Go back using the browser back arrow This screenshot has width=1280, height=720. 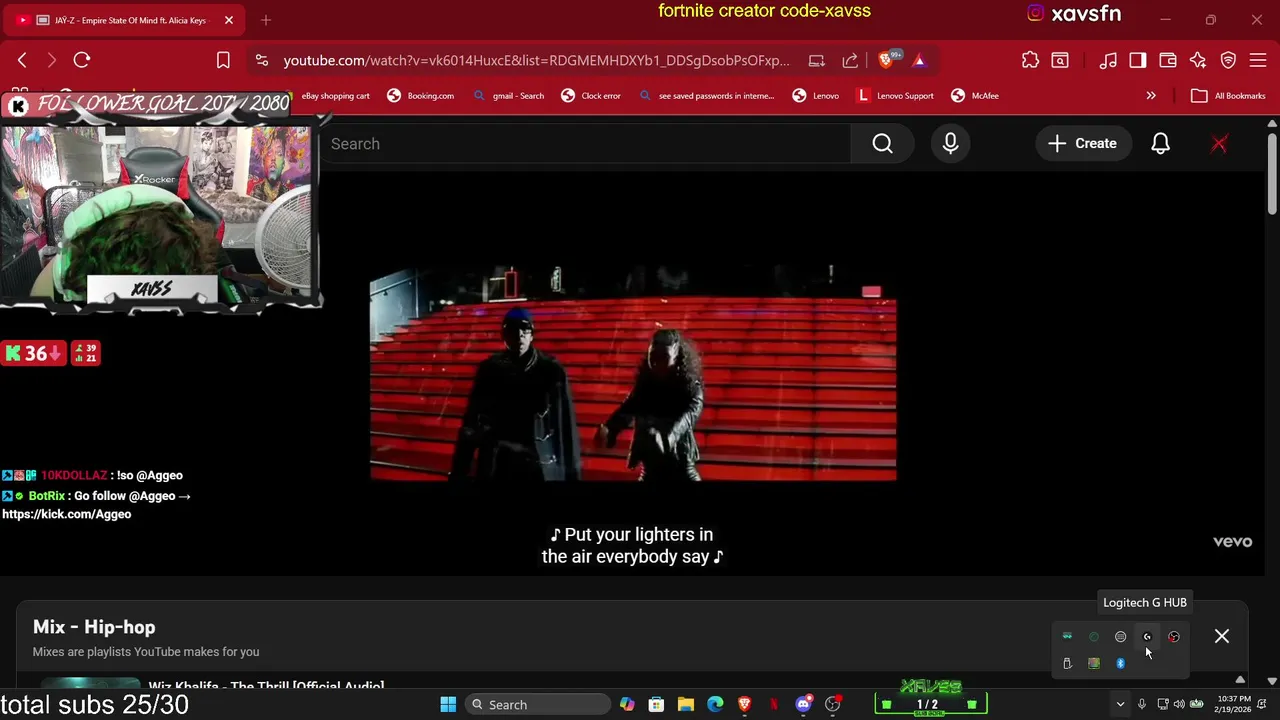22,60
